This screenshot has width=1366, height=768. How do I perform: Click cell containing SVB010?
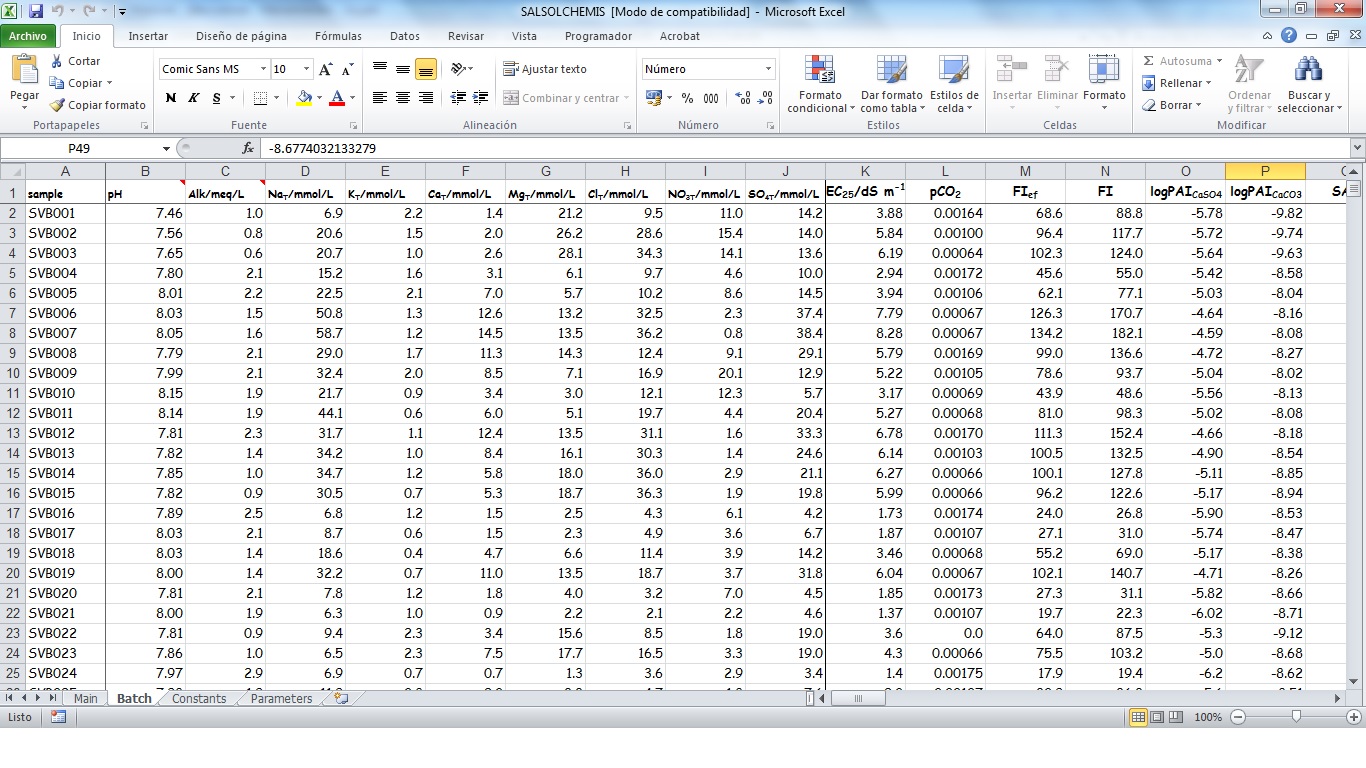65,393
